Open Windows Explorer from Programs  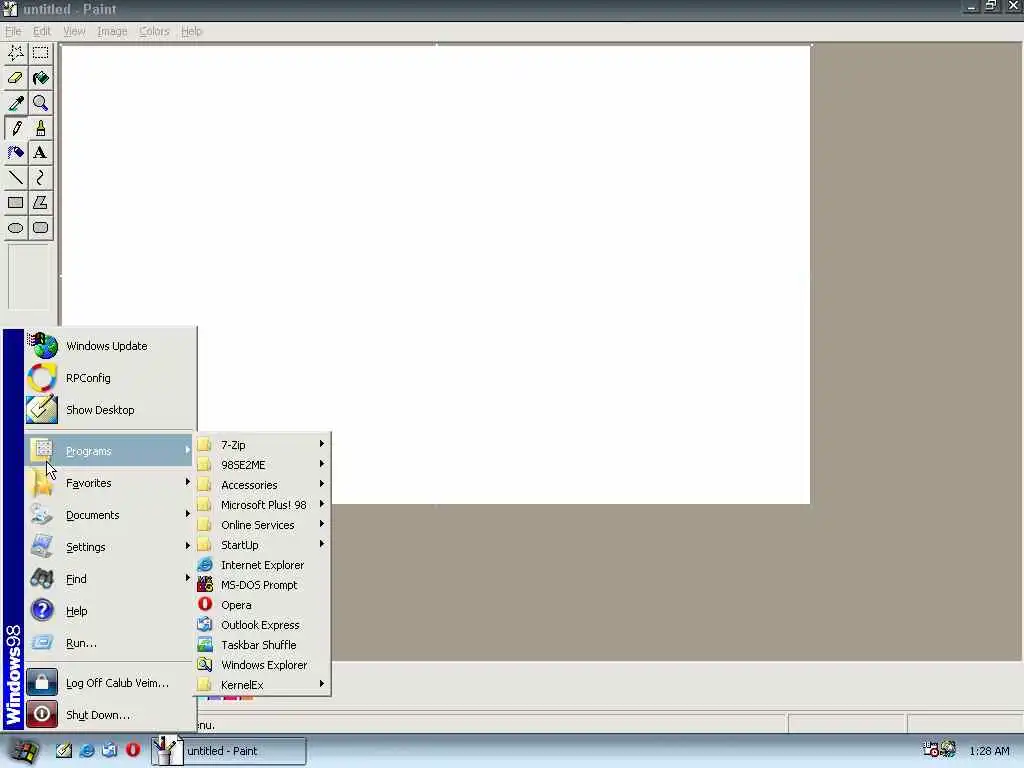pyautogui.click(x=263, y=665)
